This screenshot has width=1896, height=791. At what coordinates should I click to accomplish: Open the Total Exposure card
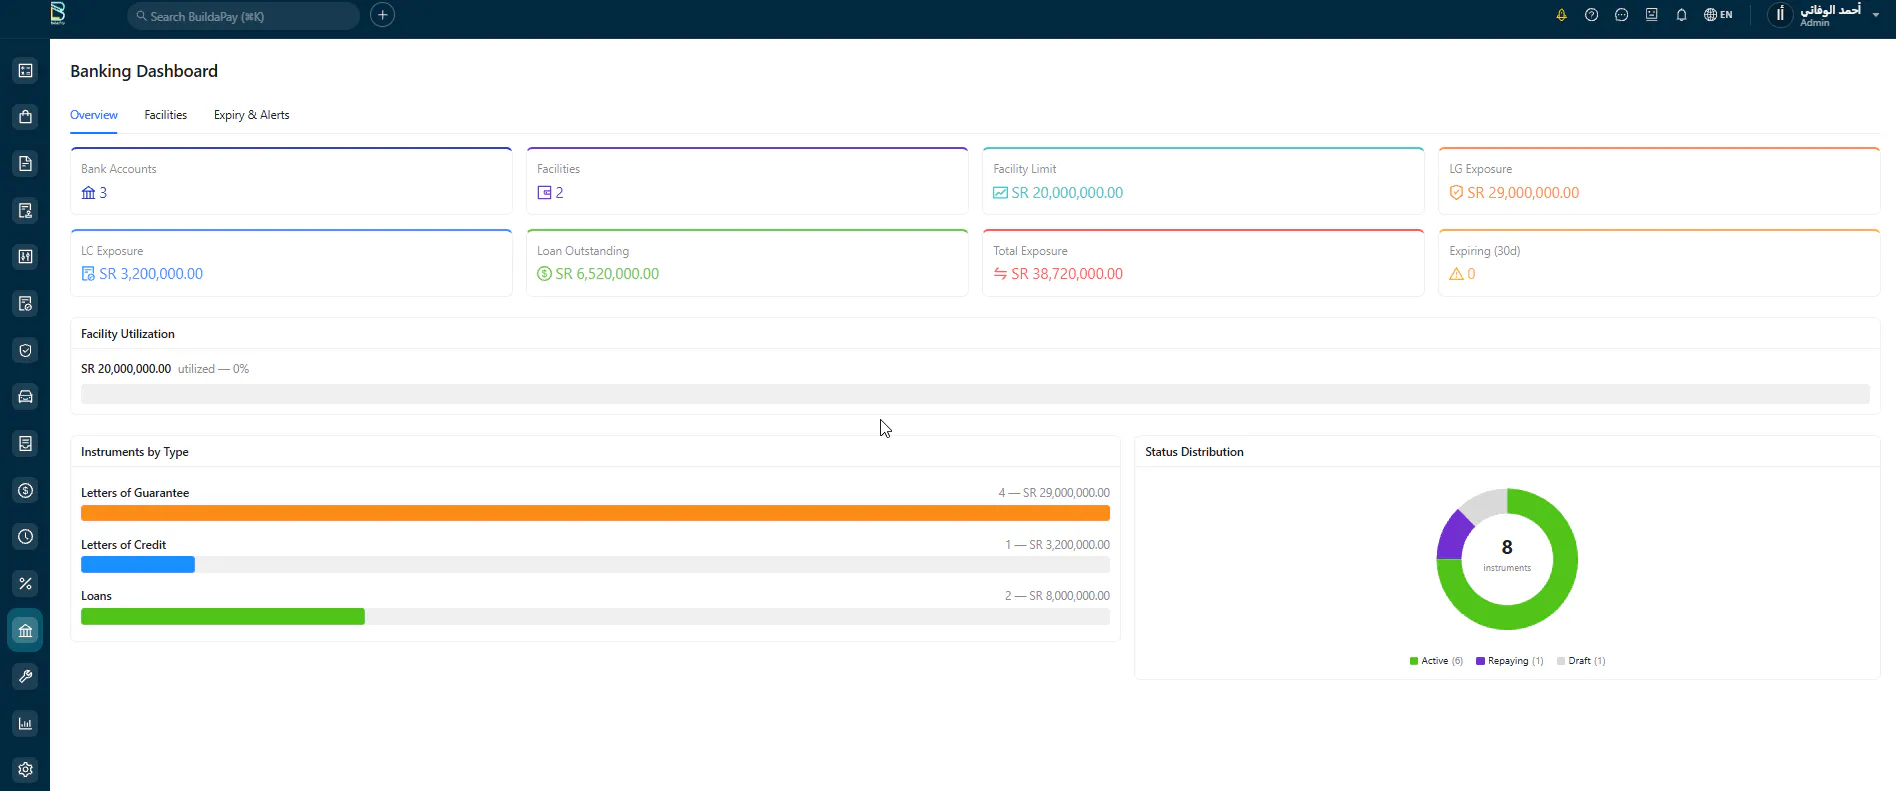pos(1203,263)
